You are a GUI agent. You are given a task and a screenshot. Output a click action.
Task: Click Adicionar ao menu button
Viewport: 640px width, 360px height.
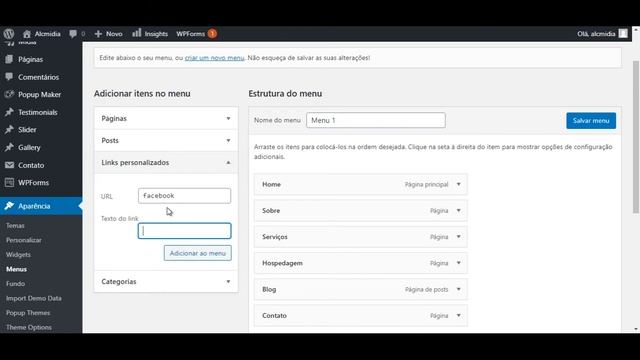pyautogui.click(x=198, y=253)
